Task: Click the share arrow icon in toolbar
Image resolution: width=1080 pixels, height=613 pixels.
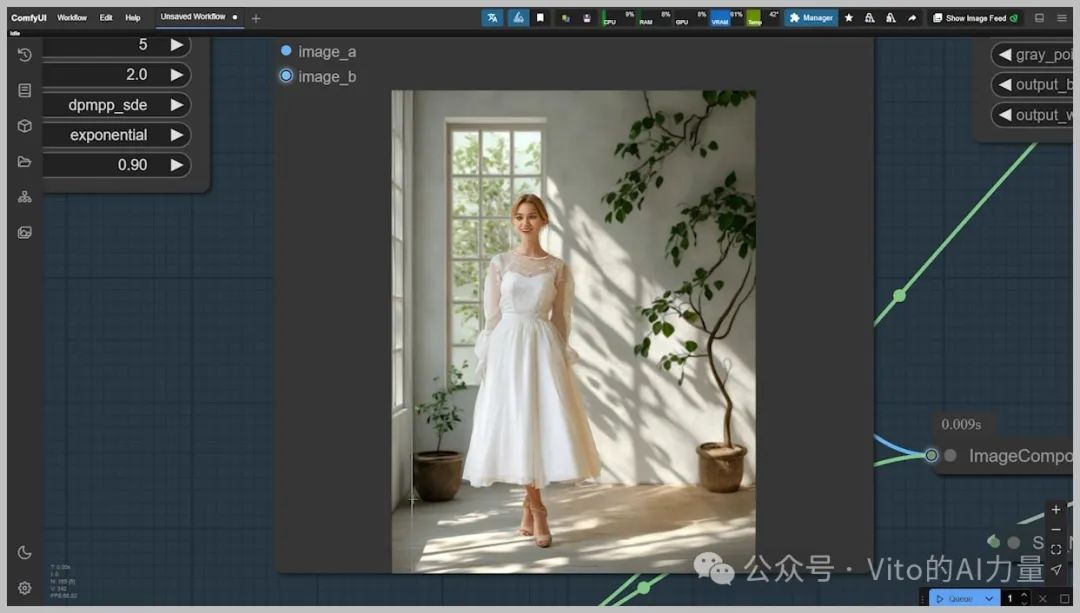Action: pos(912,18)
